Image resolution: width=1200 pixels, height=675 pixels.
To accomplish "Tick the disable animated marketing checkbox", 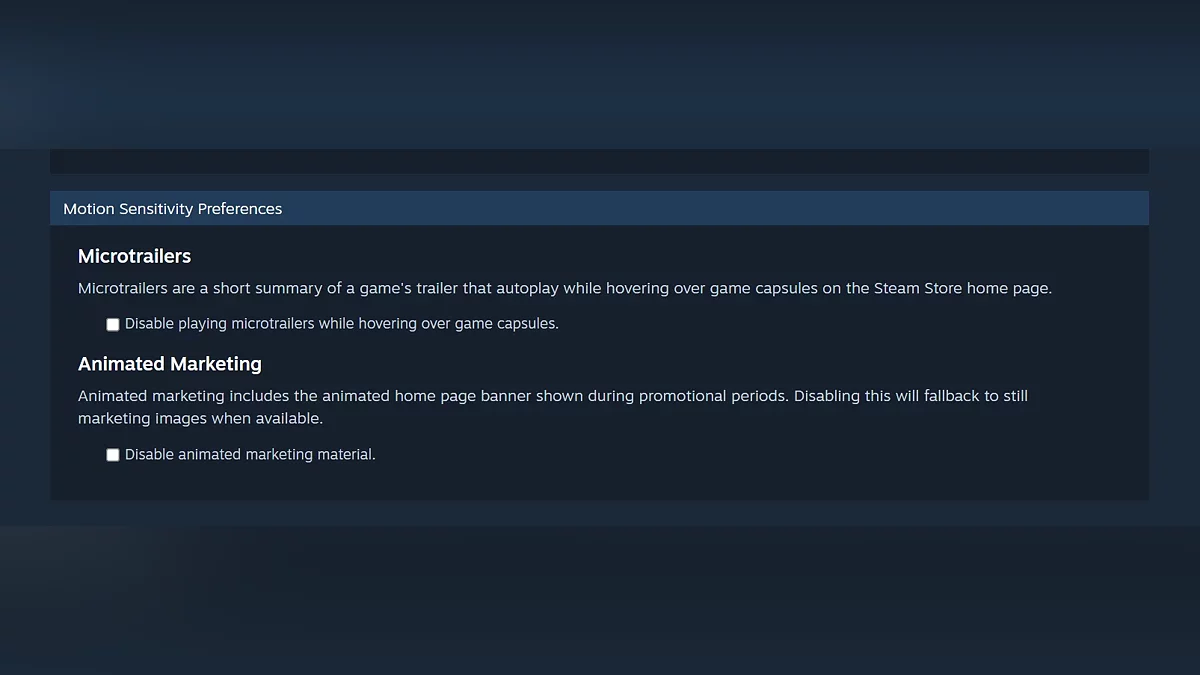I will click(113, 455).
